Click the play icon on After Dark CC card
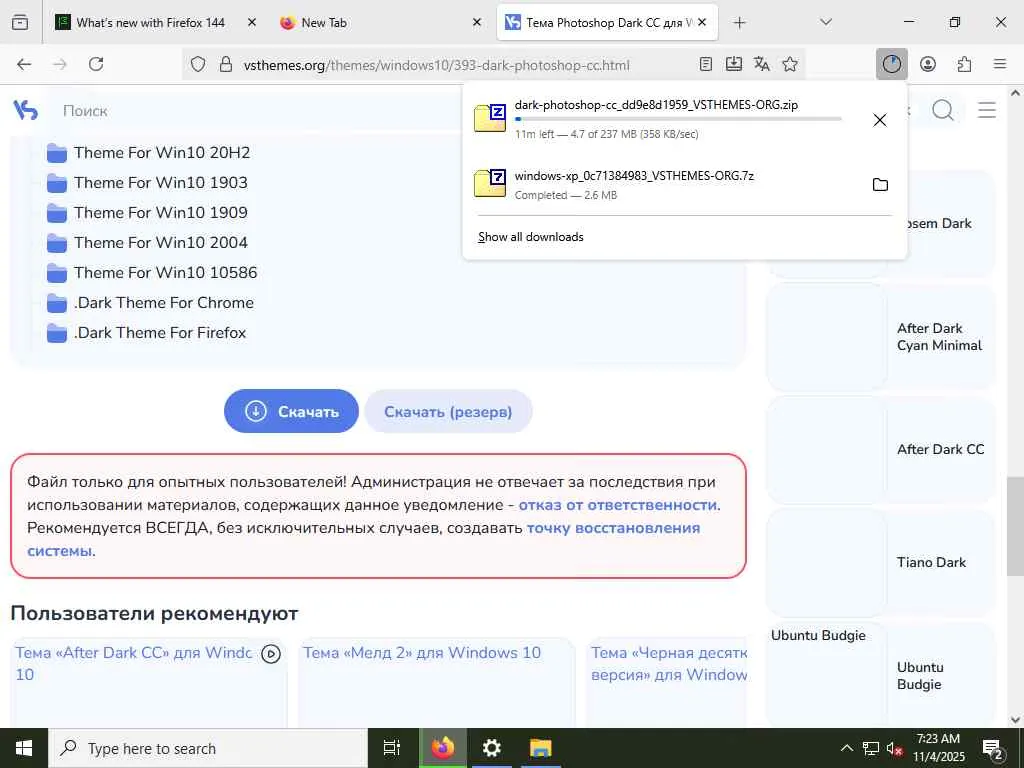This screenshot has height=768, width=1024. [271, 654]
